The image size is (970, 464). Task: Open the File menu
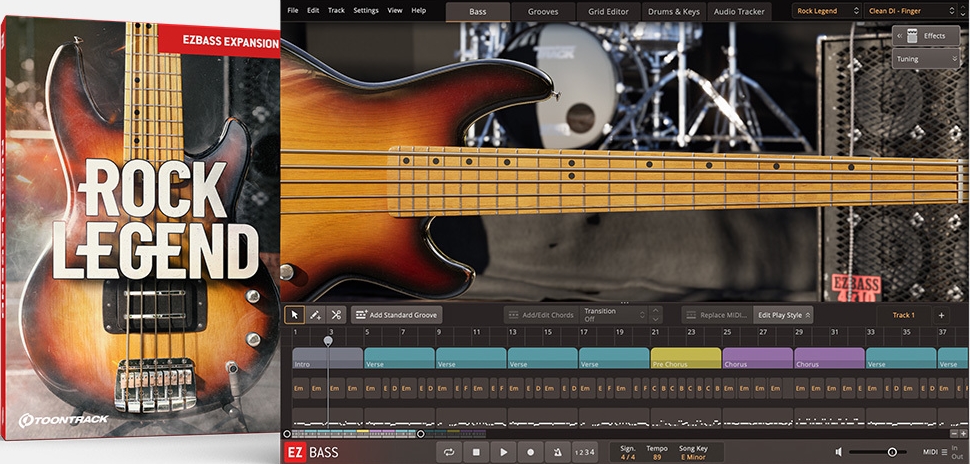click(293, 11)
